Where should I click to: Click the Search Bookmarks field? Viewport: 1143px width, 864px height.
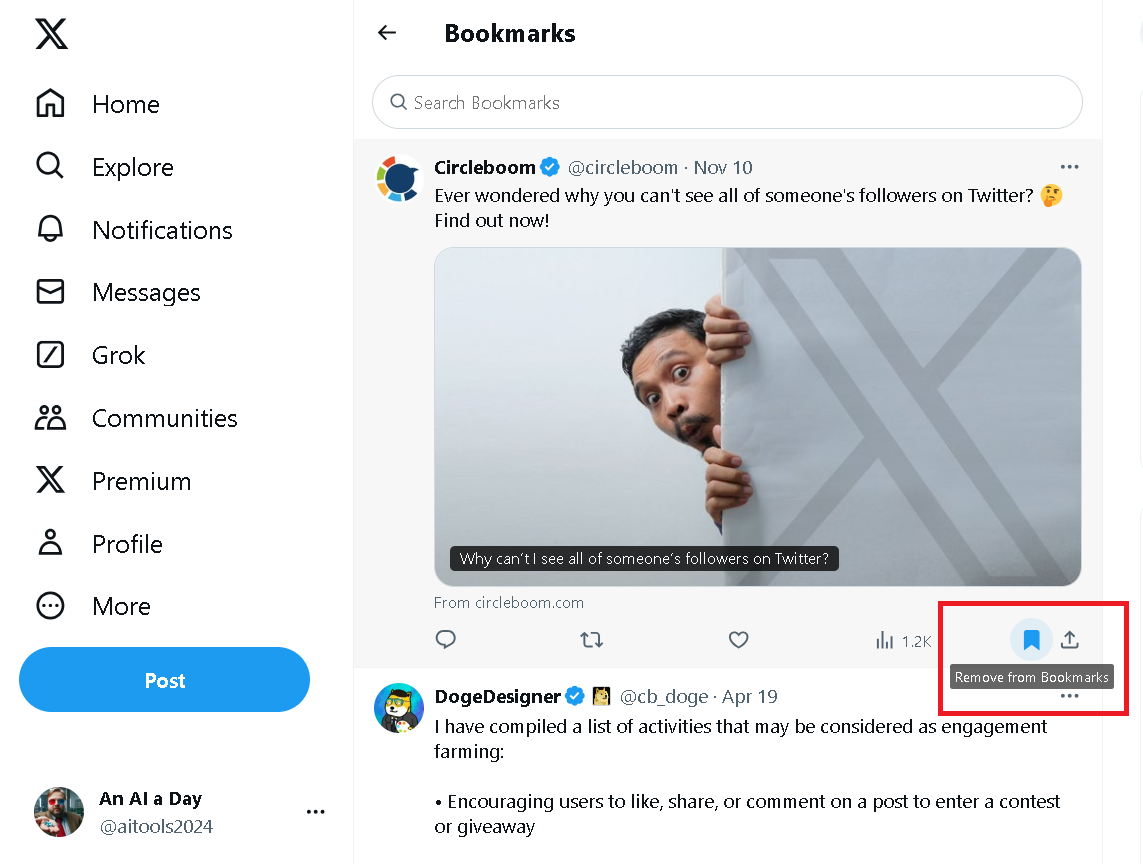[727, 102]
